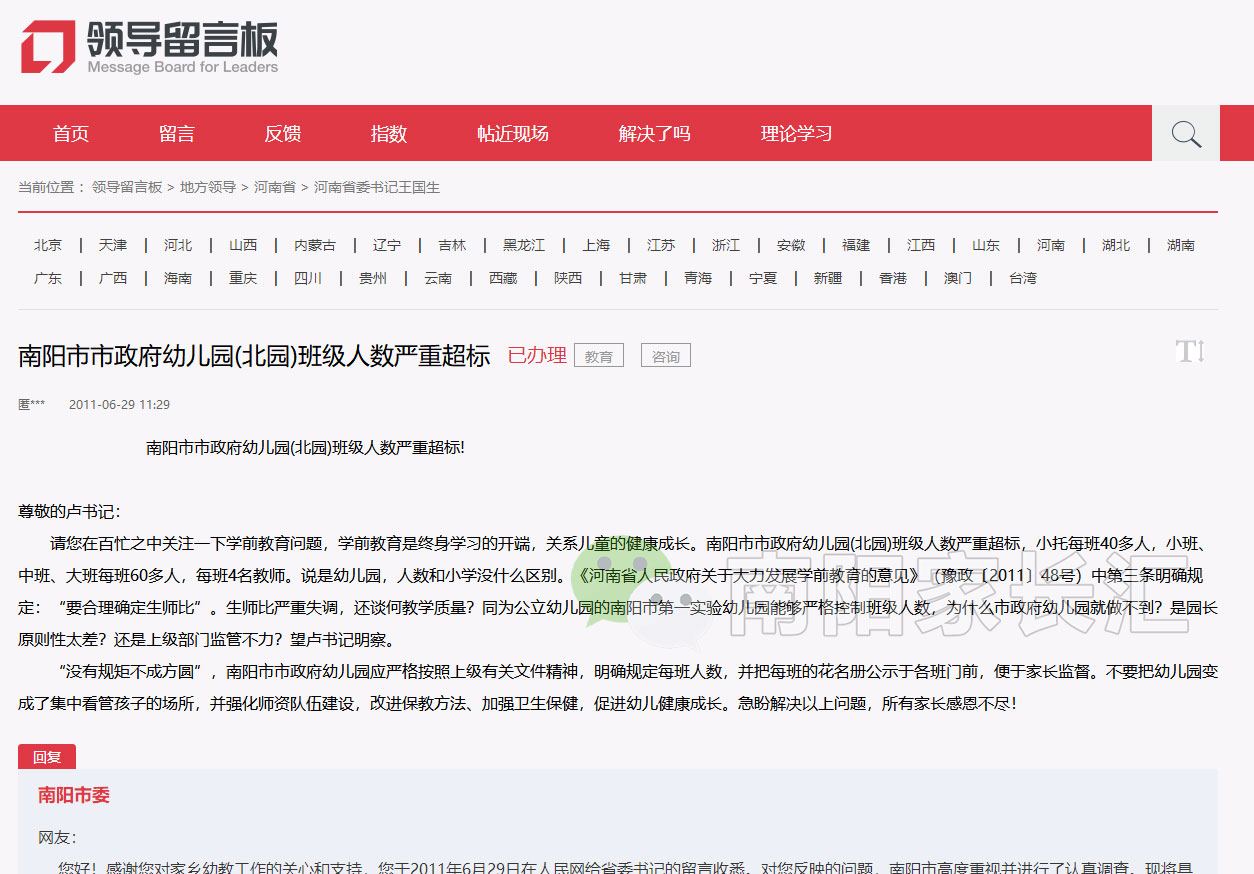The height and width of the screenshot is (874, 1254).
Task: Click the font size adjustment icon
Action: pos(1189,352)
